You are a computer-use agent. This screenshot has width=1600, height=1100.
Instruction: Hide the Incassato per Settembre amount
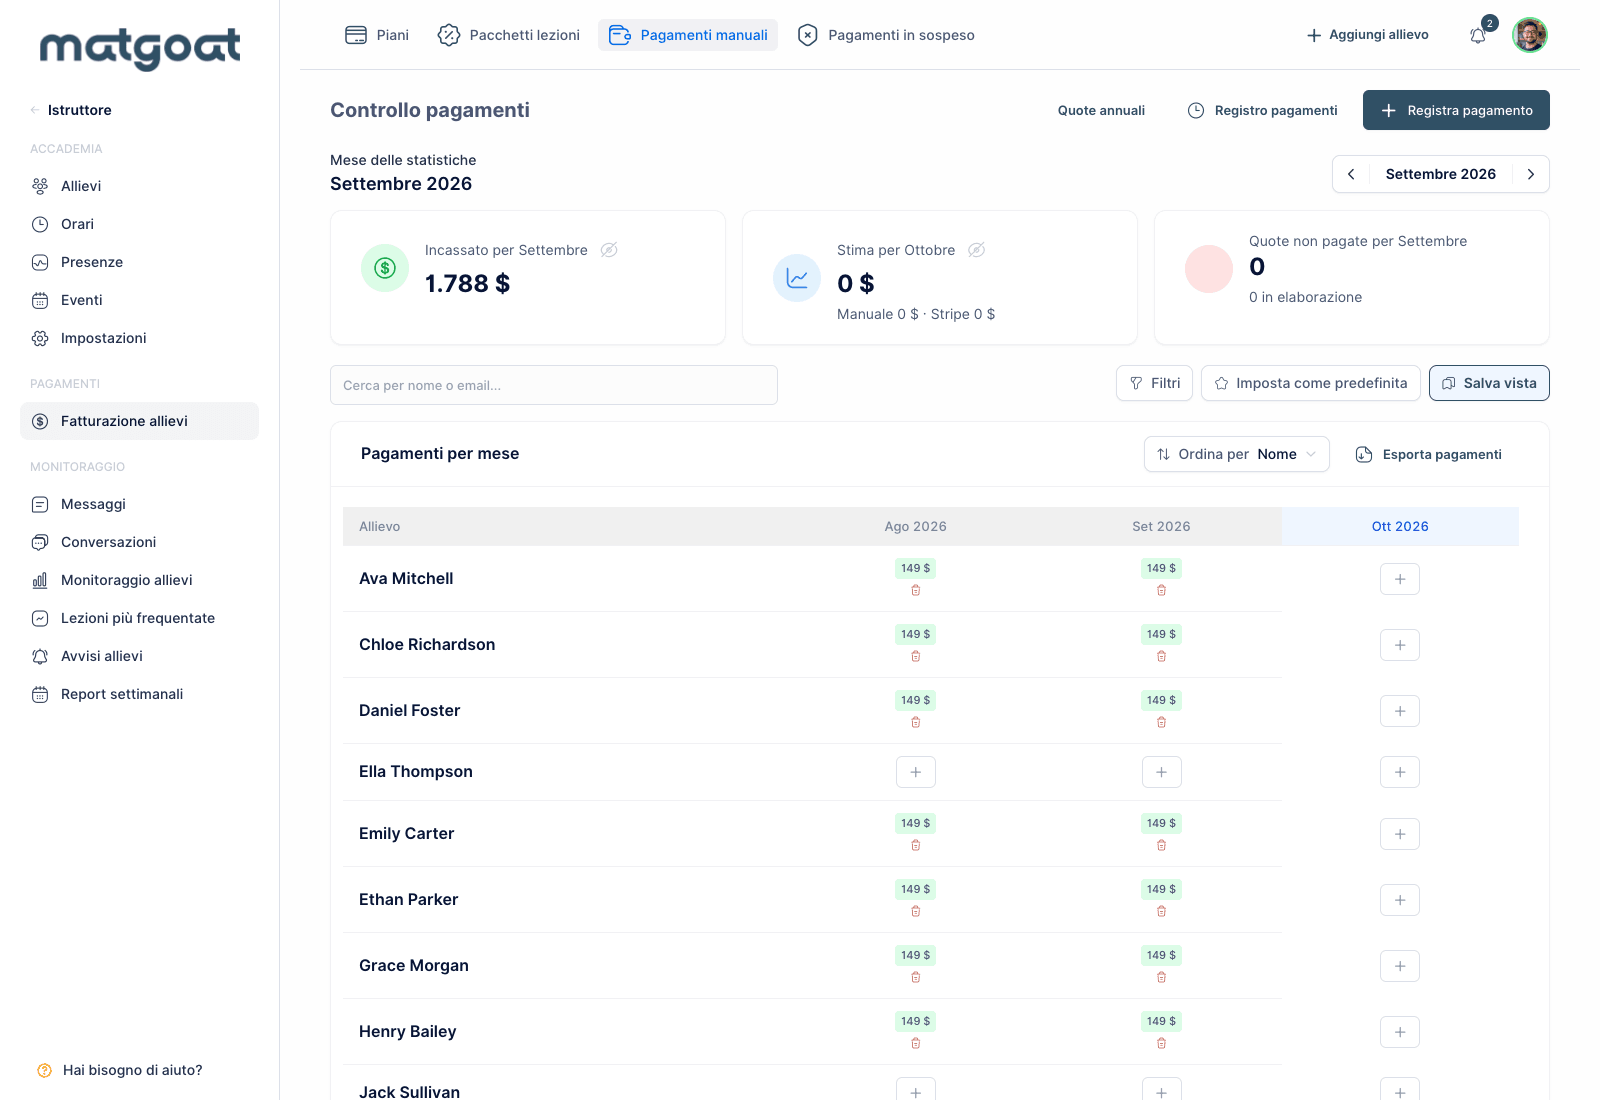[x=609, y=250]
